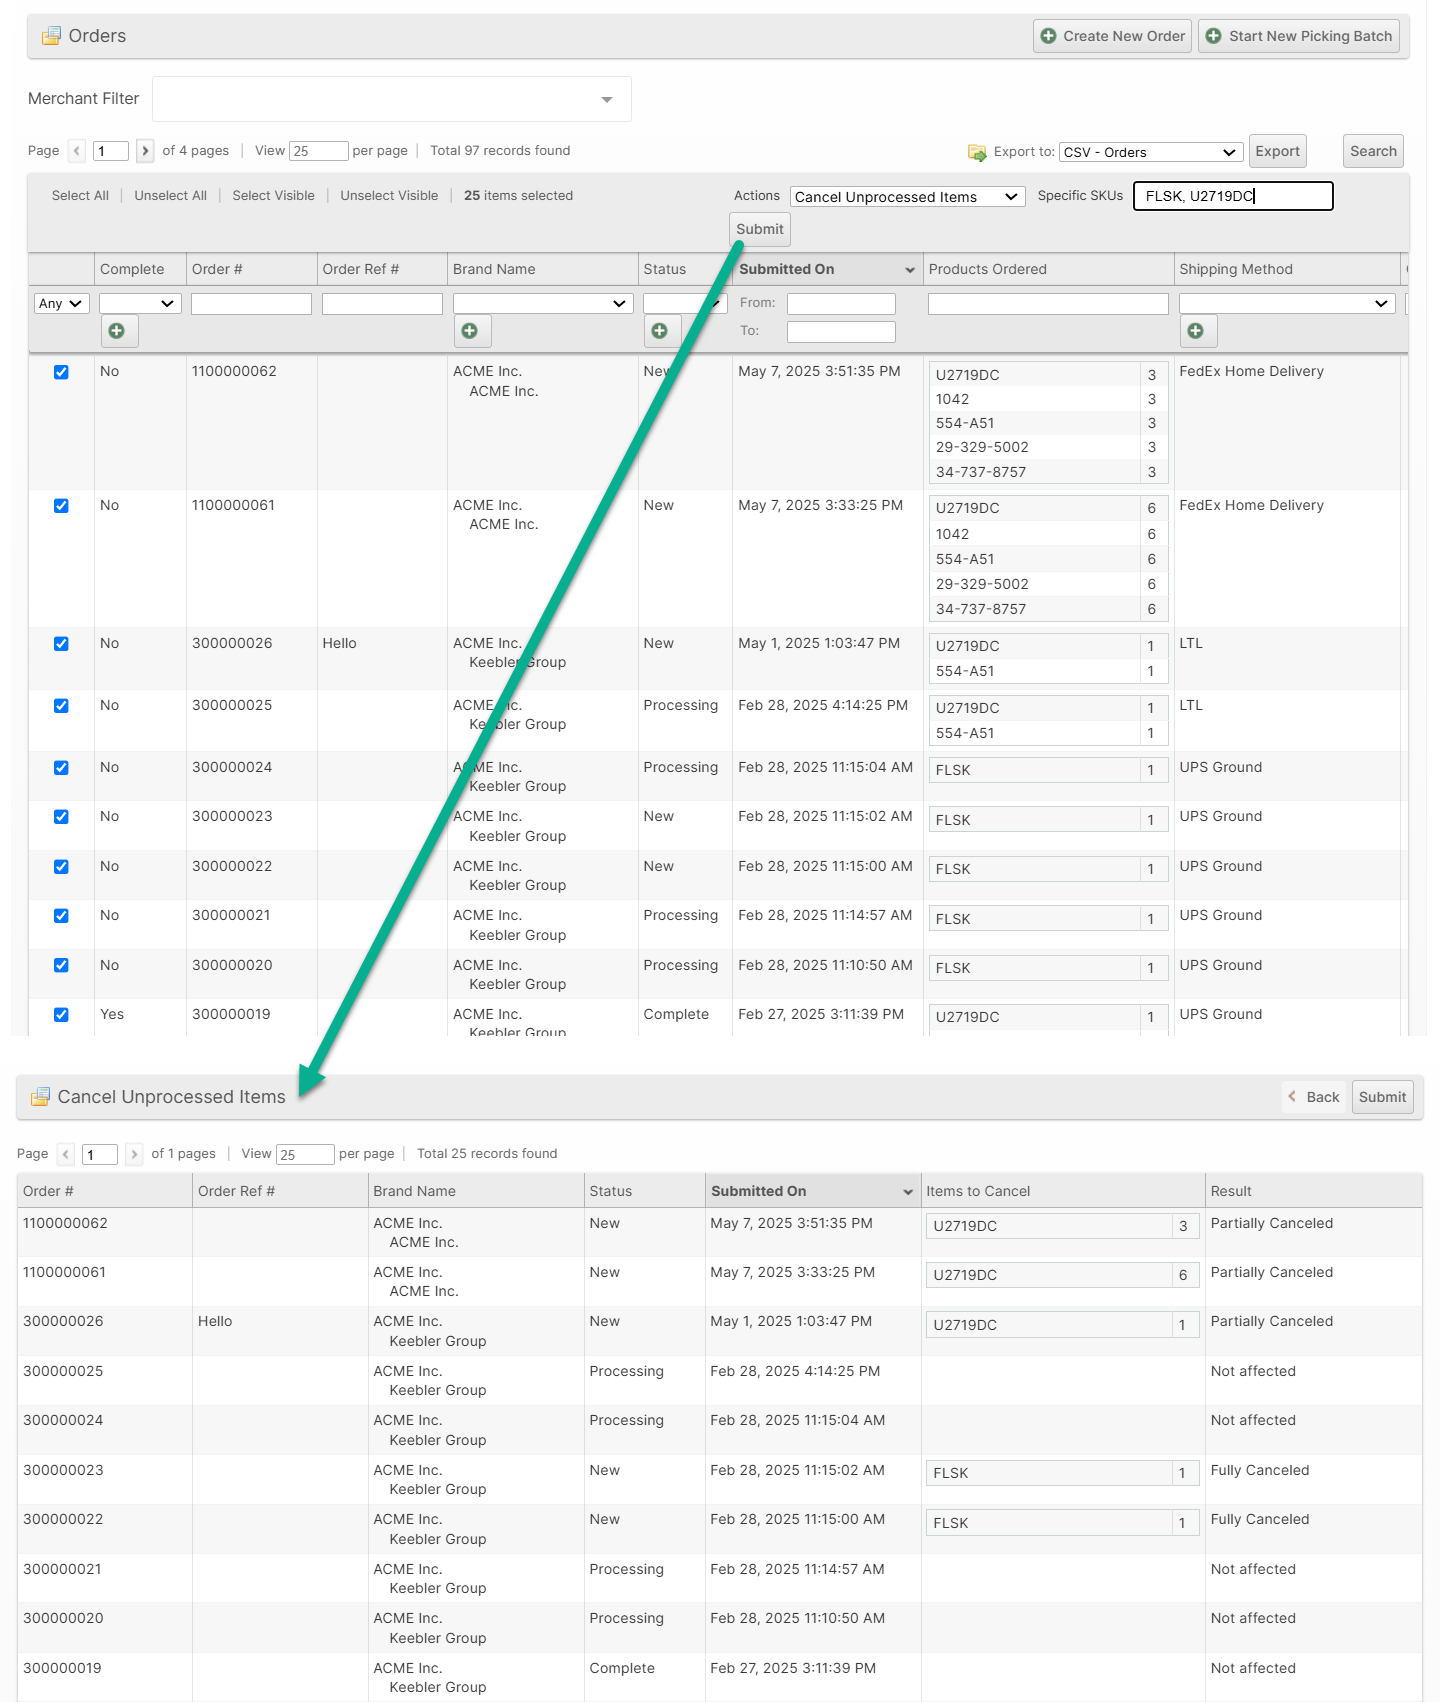Click Start New Picking Batch button

[x=1298, y=36]
